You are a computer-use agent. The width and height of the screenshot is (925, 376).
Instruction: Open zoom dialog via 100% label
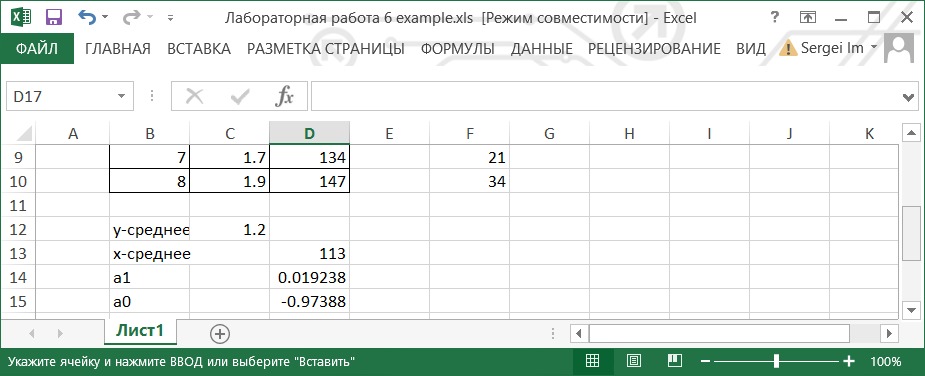885,361
